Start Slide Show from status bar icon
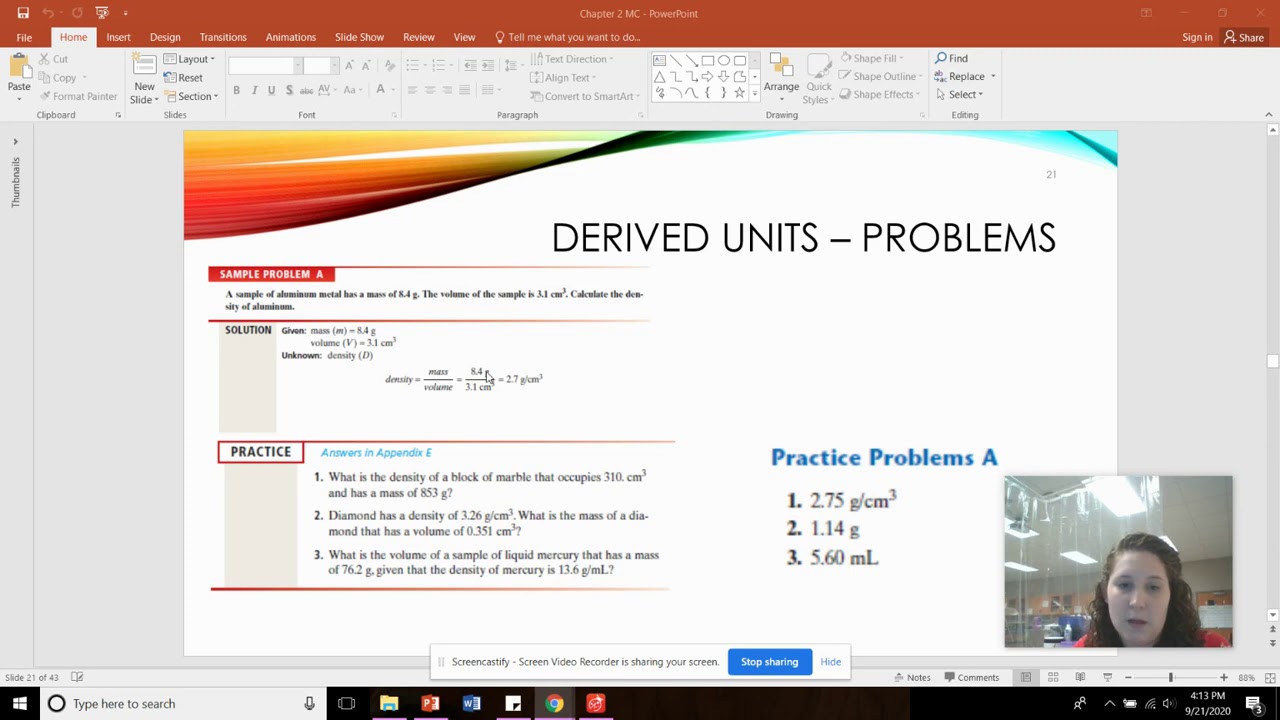The image size is (1280, 720). pyautogui.click(x=1107, y=677)
